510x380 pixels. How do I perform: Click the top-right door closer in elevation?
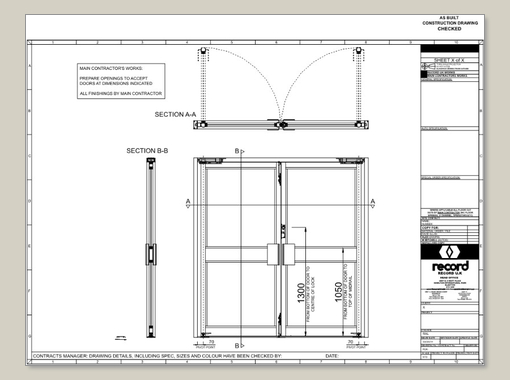pyautogui.click(x=351, y=161)
